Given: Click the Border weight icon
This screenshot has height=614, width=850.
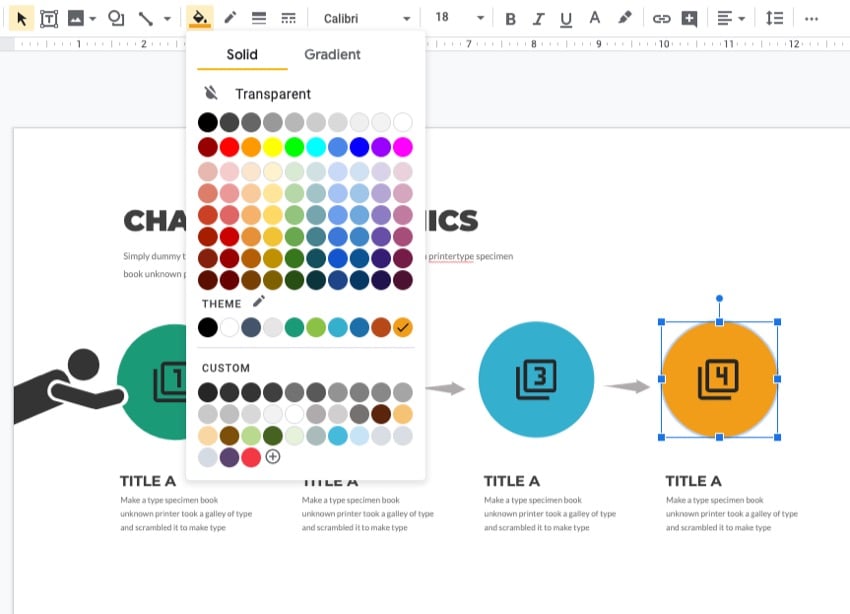Looking at the screenshot, I should click(259, 18).
